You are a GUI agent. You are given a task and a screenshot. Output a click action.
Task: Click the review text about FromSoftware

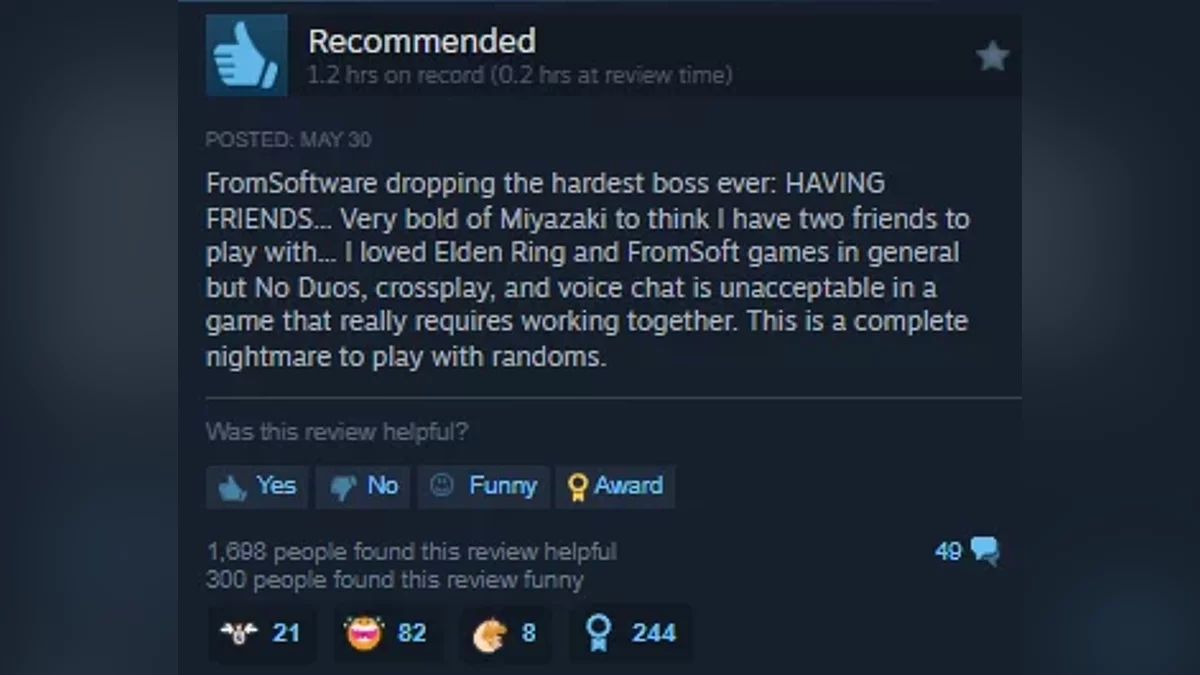588,270
